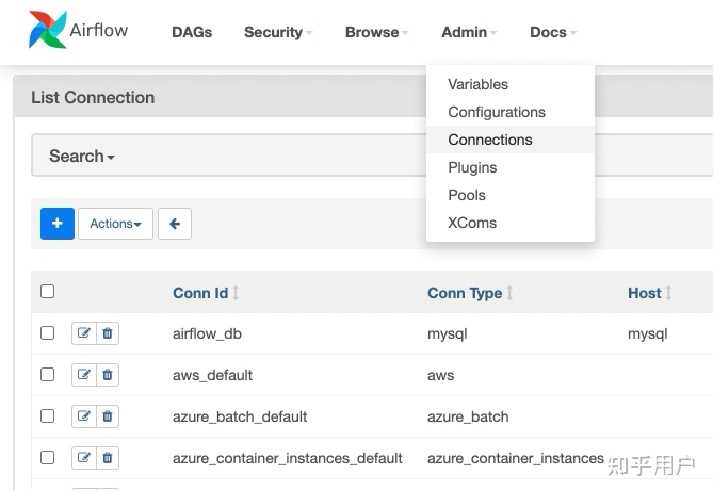Click the blue plus add connection button
The image size is (714, 491).
coord(57,224)
